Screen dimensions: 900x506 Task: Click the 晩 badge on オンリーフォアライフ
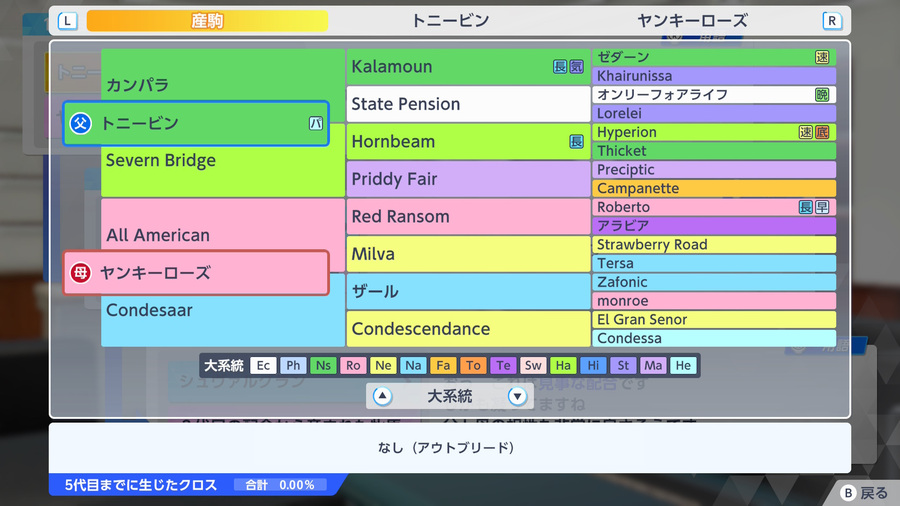tap(822, 95)
